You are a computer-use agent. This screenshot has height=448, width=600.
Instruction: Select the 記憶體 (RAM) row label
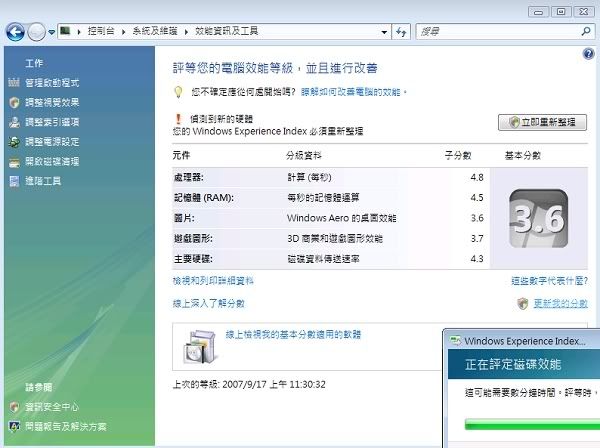pyautogui.click(x=204, y=197)
